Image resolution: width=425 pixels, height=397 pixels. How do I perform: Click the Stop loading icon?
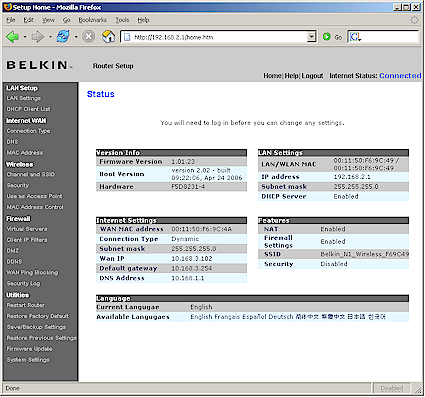click(88, 37)
